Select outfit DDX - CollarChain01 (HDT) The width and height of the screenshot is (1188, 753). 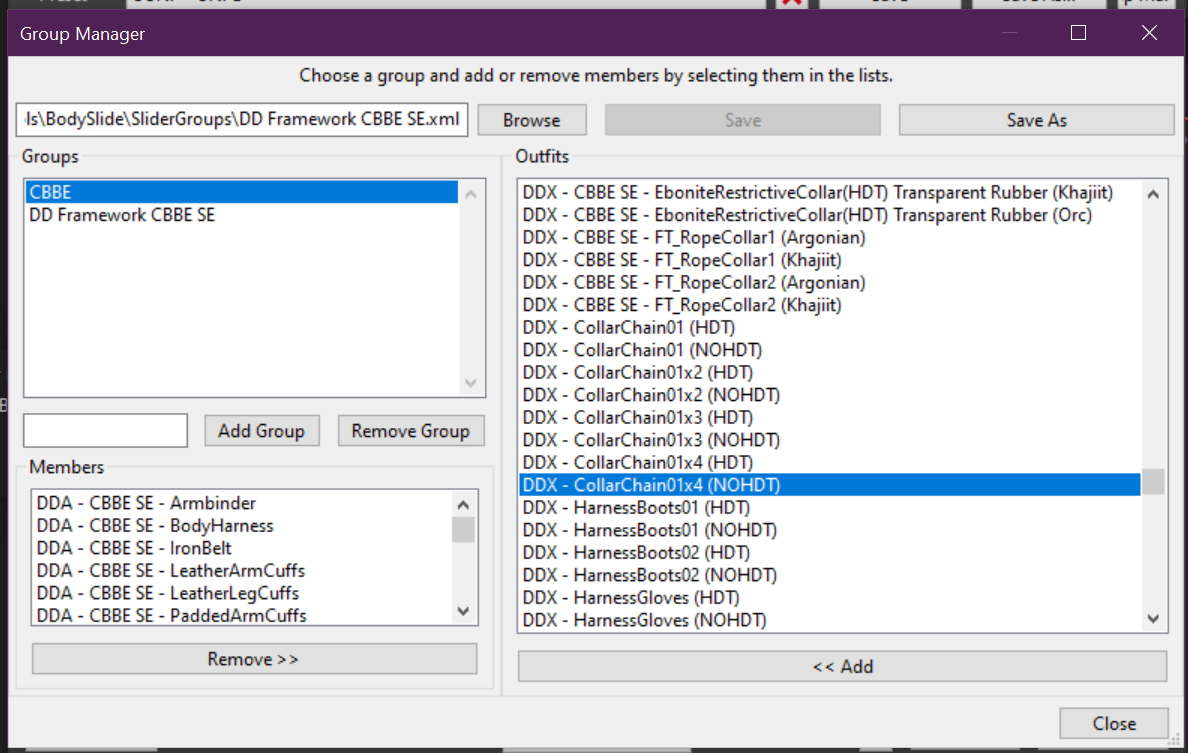830,327
